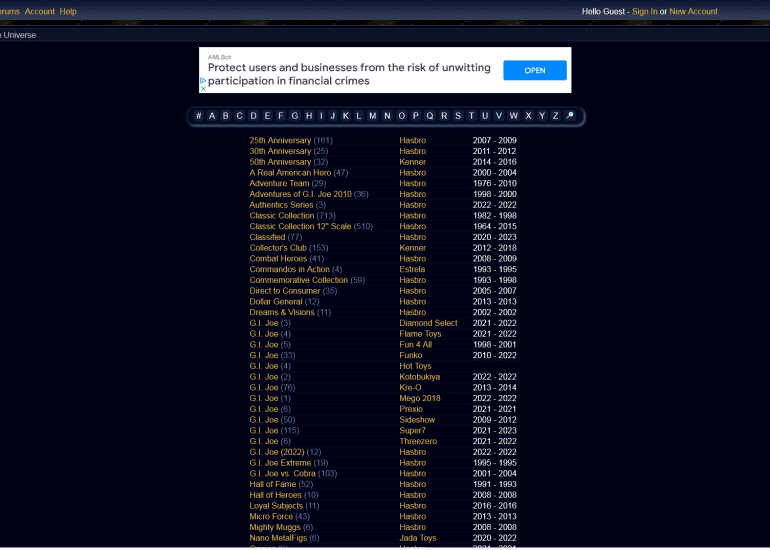Click the Sign In link

(x=644, y=11)
